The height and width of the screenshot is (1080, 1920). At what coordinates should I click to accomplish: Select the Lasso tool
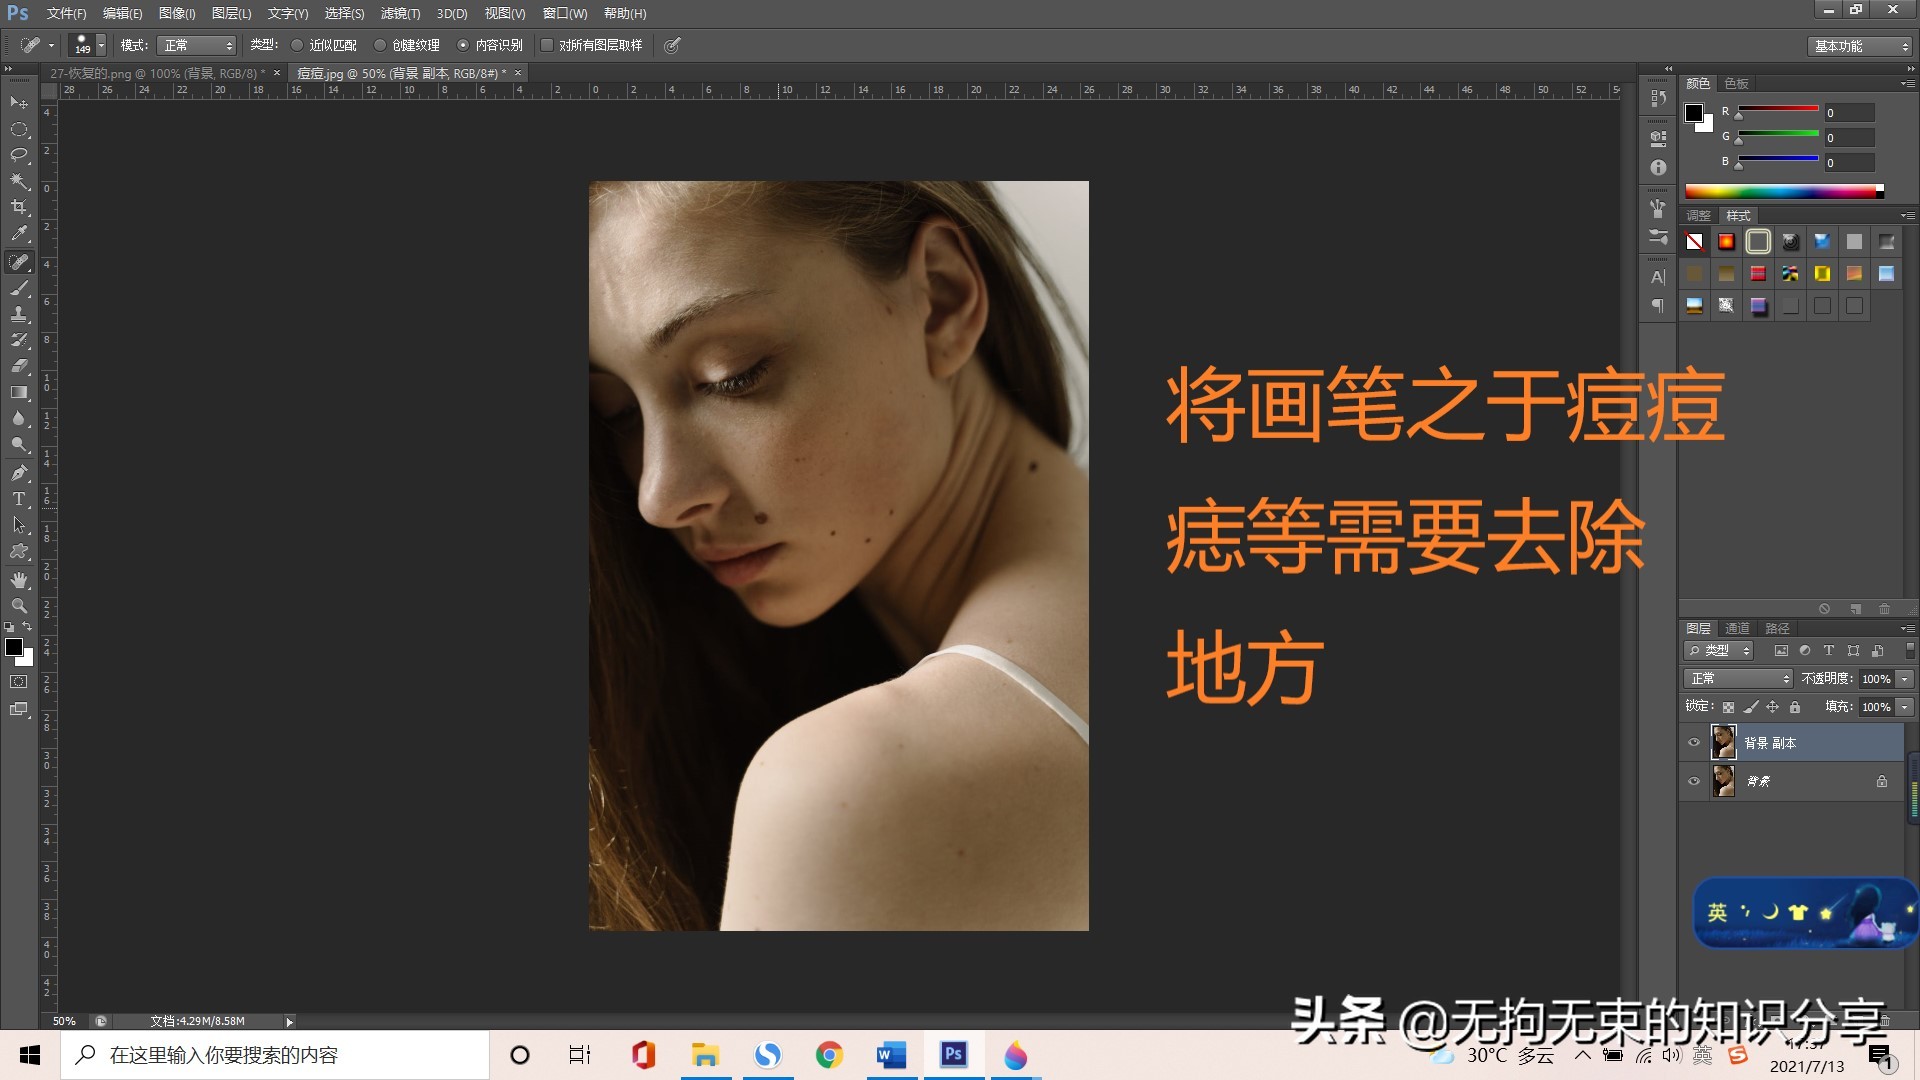point(19,155)
